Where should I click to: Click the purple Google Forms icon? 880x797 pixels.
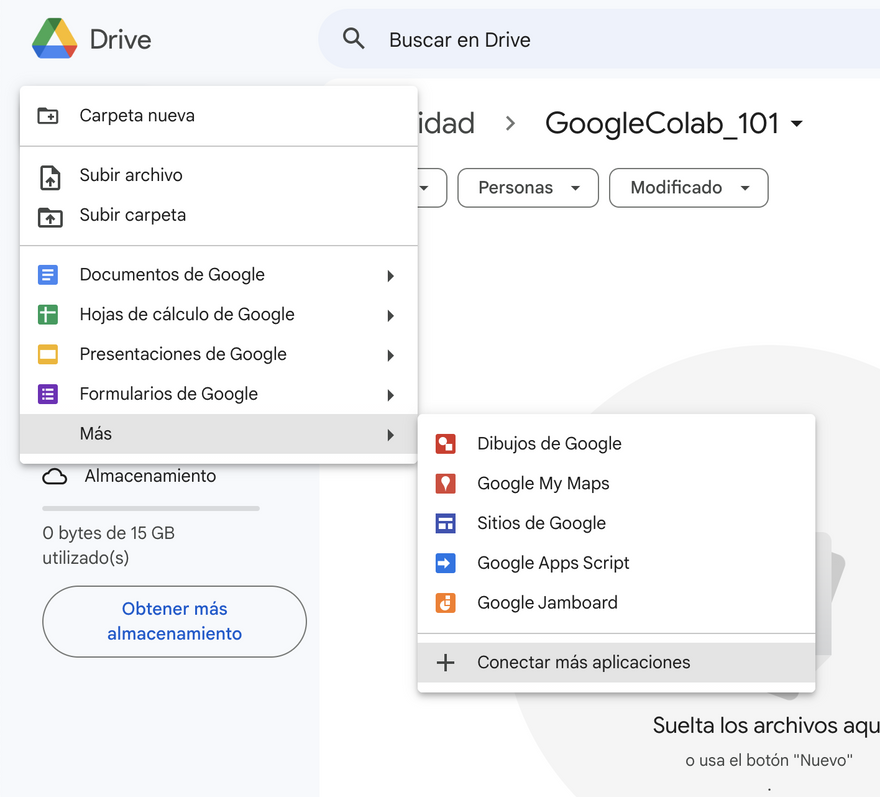click(48, 394)
